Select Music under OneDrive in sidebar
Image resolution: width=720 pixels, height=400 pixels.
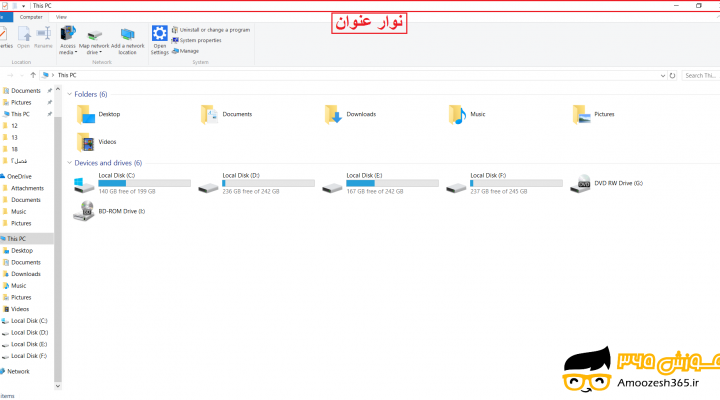(18, 212)
